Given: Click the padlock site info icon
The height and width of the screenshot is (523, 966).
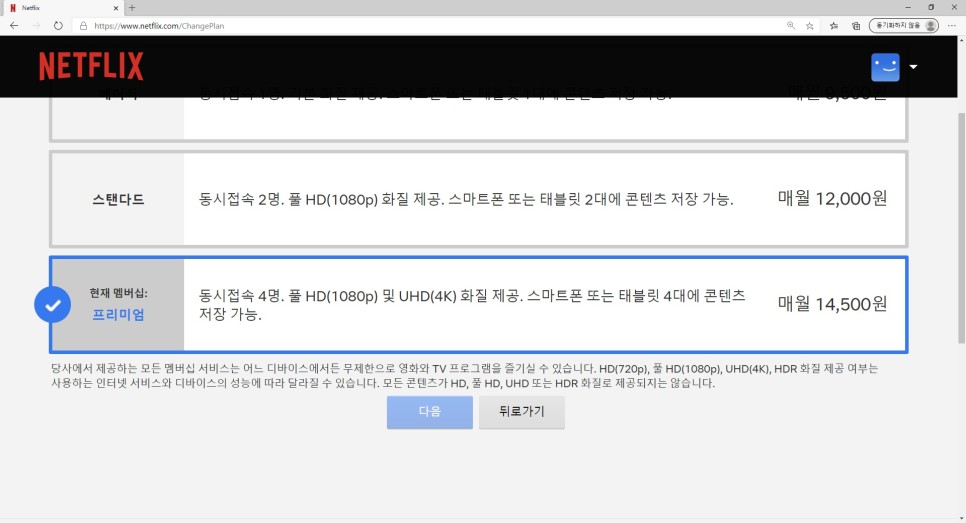Looking at the screenshot, I should click(x=83, y=26).
